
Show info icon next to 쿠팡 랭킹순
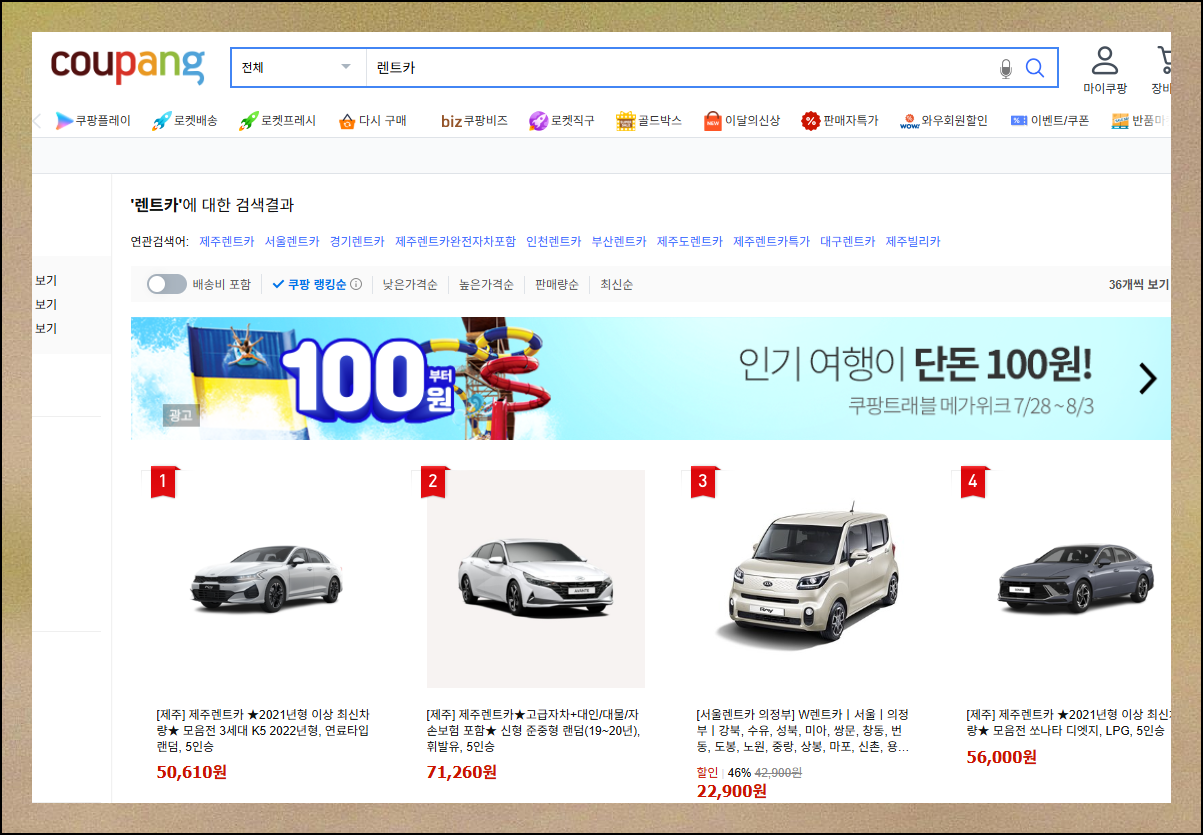(356, 285)
